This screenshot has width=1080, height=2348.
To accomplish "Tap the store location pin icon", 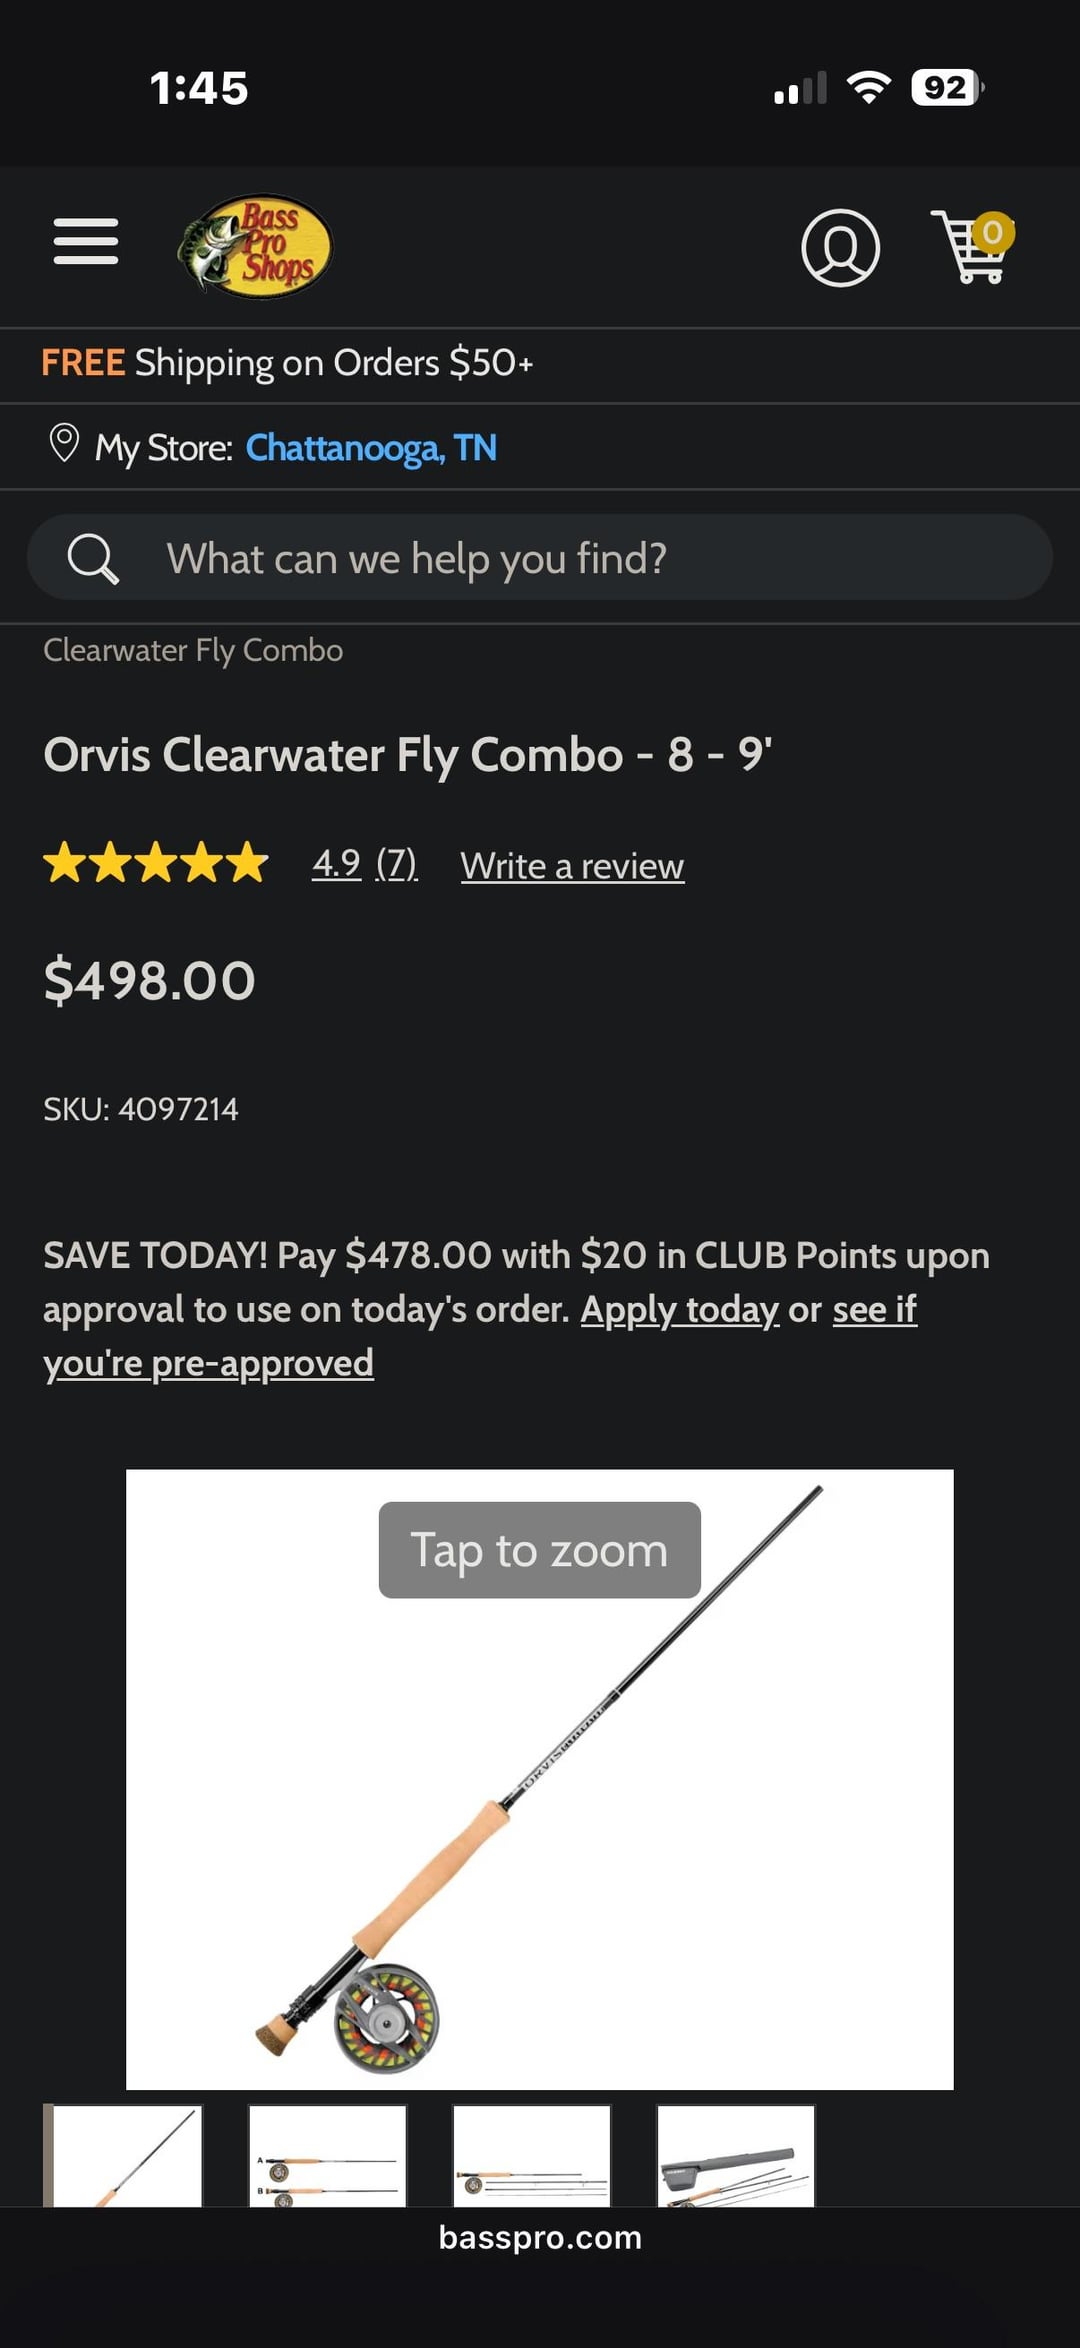I will pyautogui.click(x=64, y=443).
